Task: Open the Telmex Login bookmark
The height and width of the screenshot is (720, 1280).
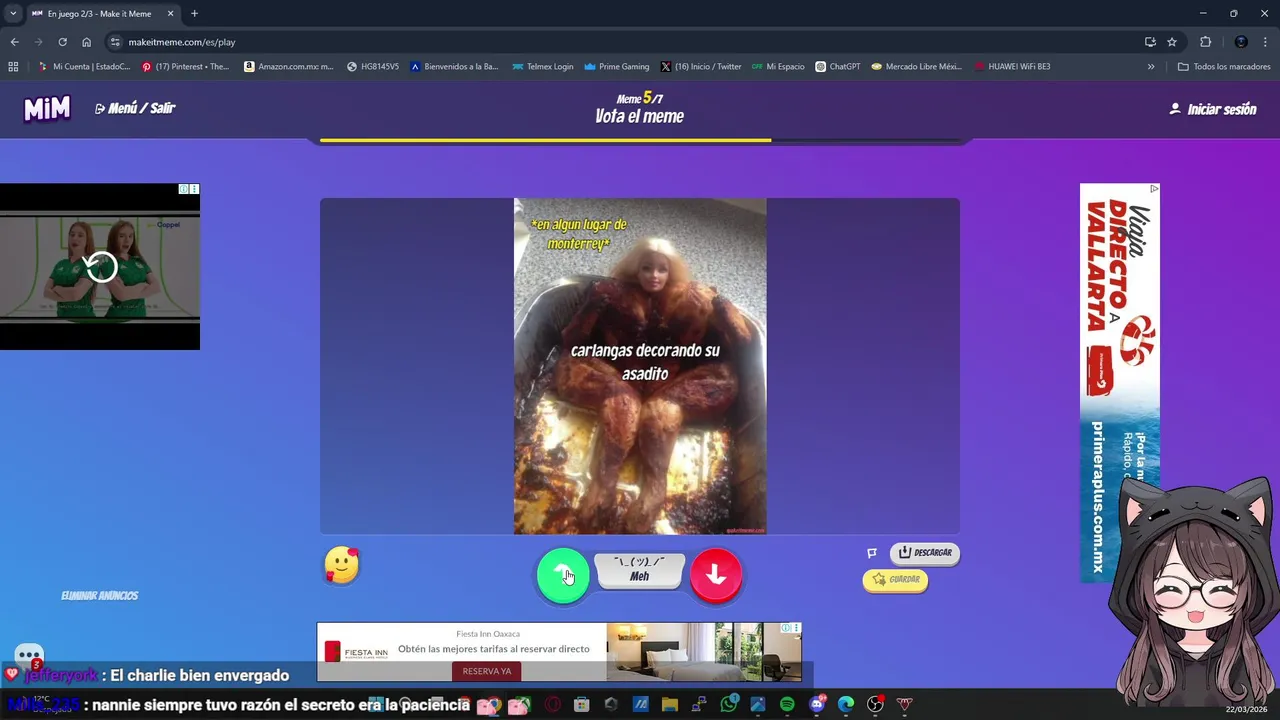Action: tap(543, 67)
